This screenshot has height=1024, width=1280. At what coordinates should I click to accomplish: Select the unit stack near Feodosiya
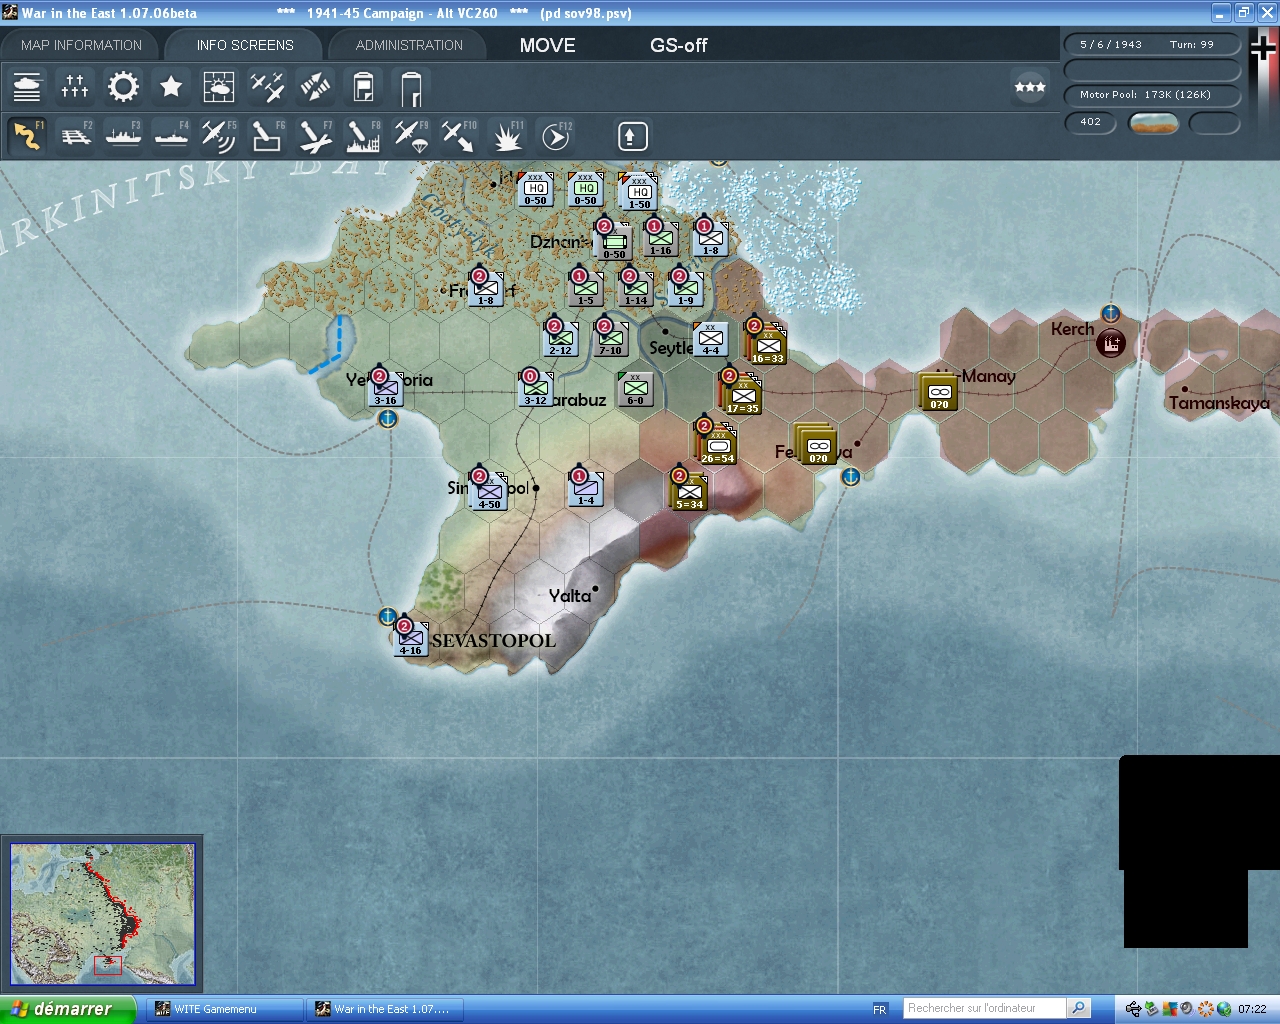[816, 445]
